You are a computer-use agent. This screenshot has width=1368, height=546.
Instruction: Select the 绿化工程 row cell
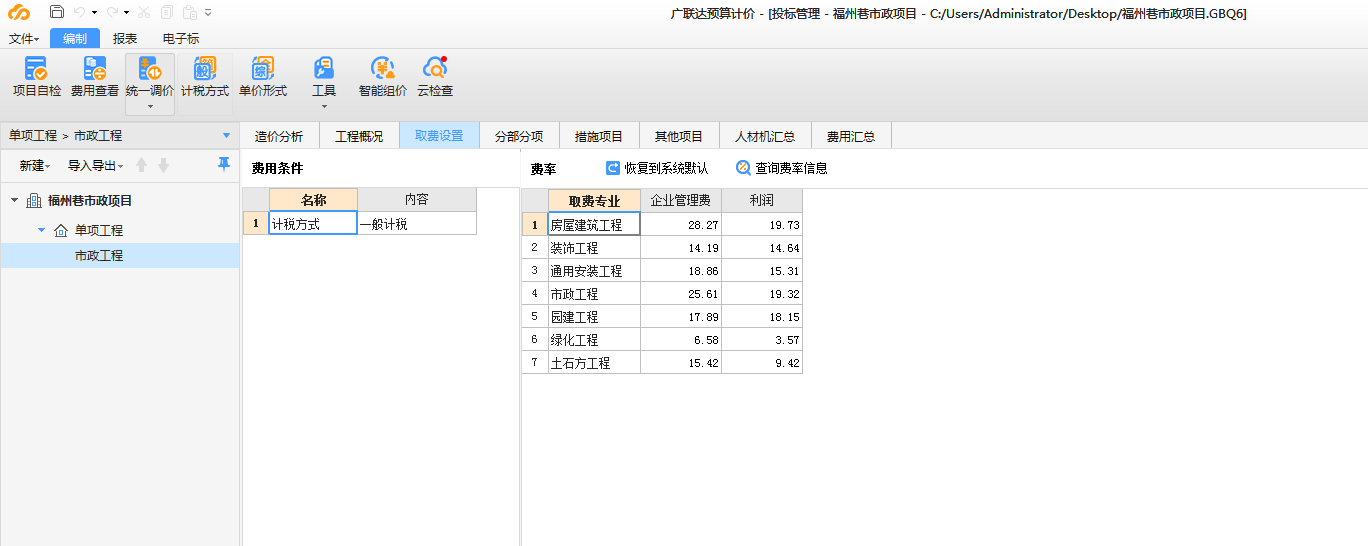coord(594,340)
